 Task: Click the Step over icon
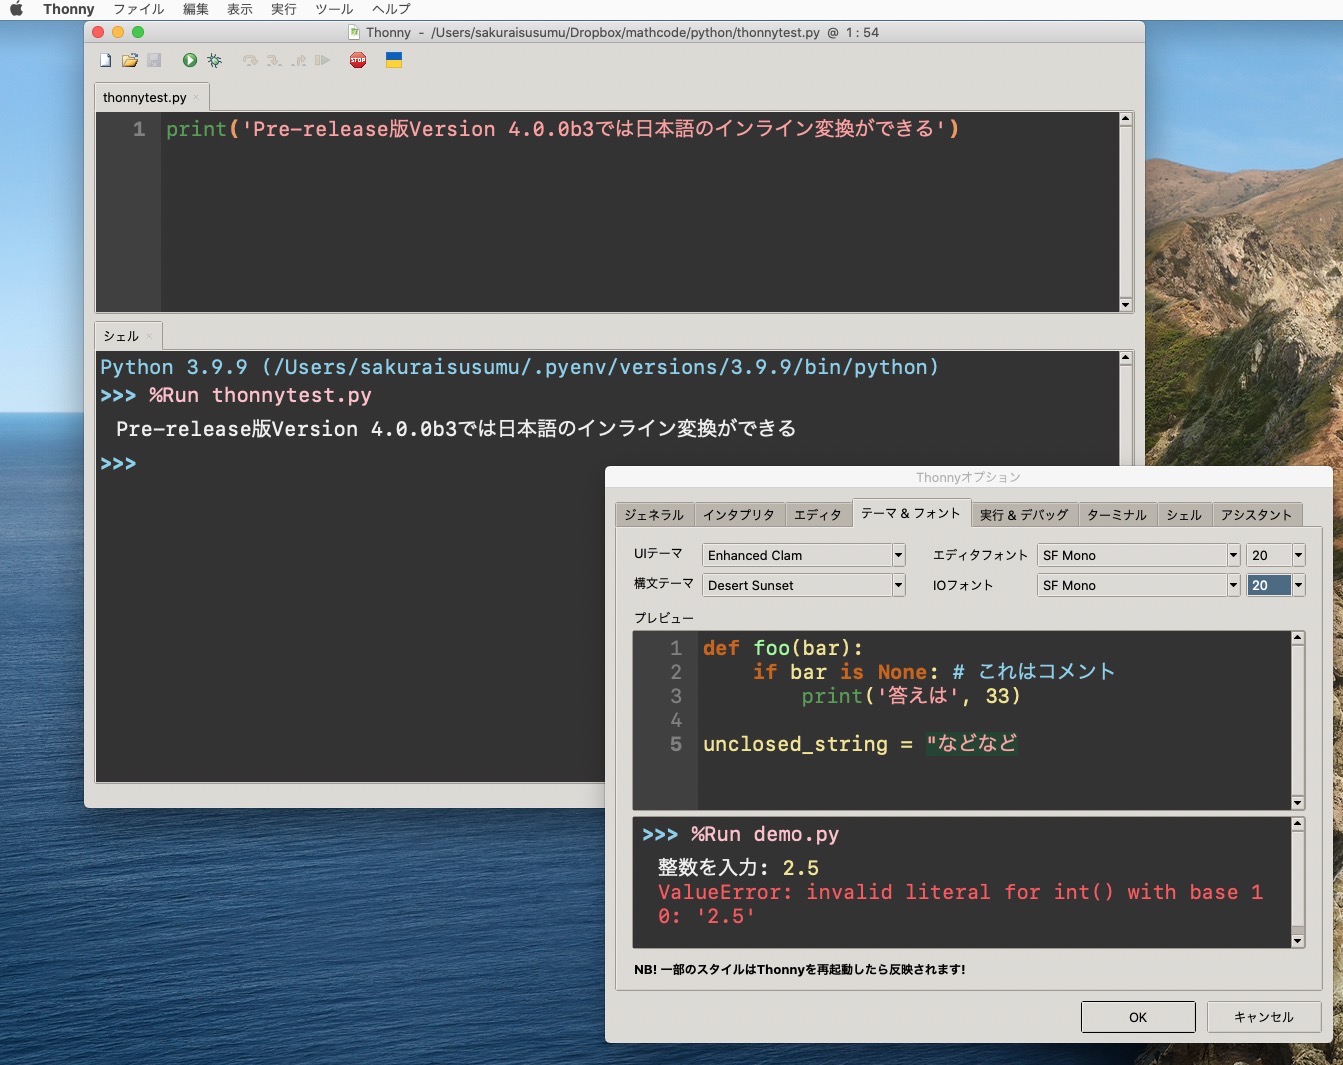250,61
